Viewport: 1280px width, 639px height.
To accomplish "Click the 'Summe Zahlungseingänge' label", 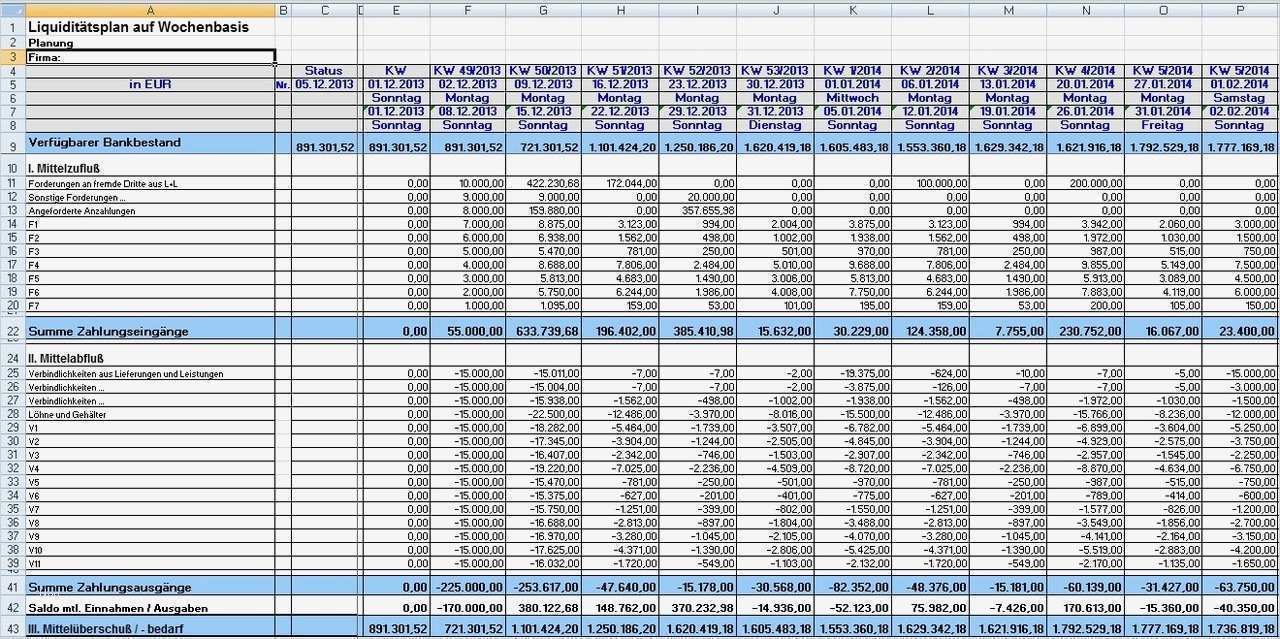I will [x=108, y=331].
